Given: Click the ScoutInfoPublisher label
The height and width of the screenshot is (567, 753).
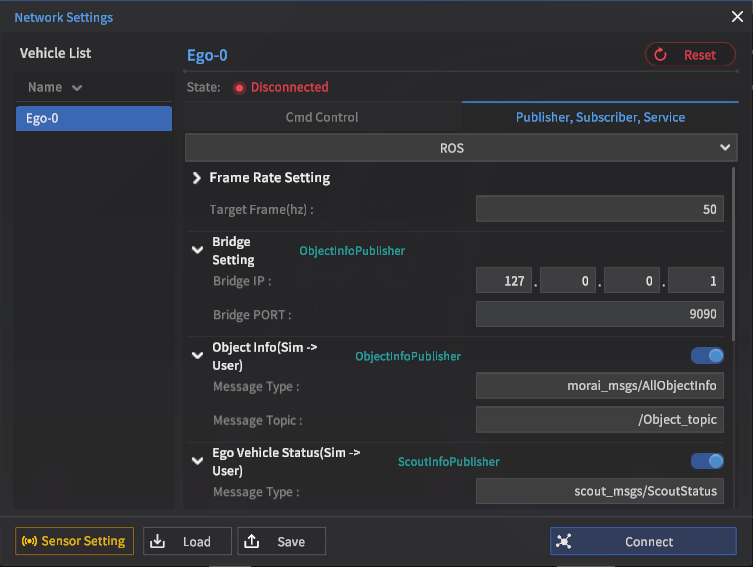Looking at the screenshot, I should pyautogui.click(x=449, y=462).
